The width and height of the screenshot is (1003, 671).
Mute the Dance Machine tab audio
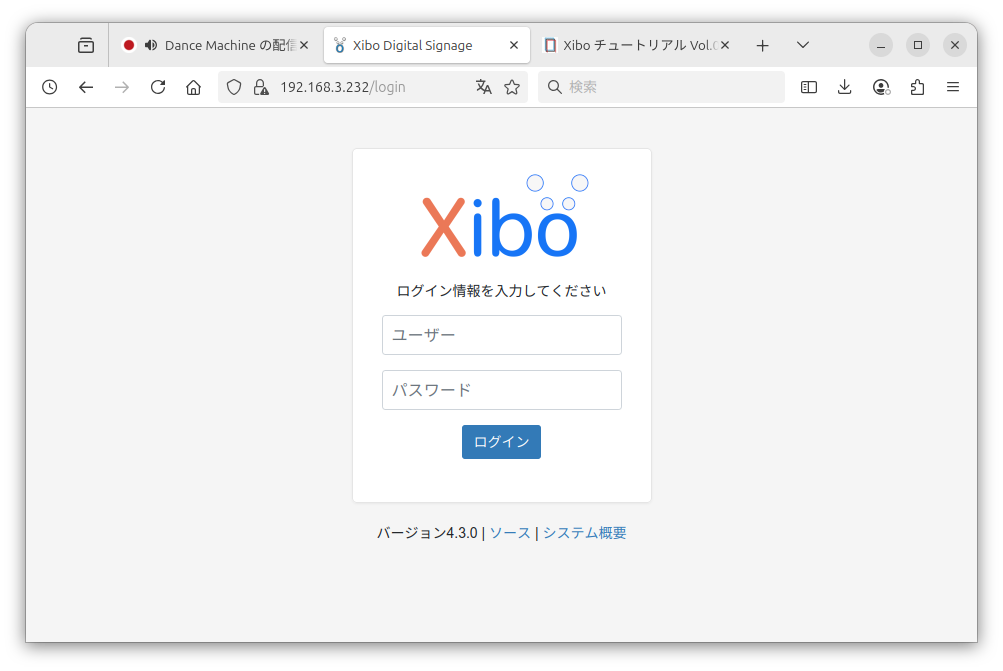pos(151,45)
